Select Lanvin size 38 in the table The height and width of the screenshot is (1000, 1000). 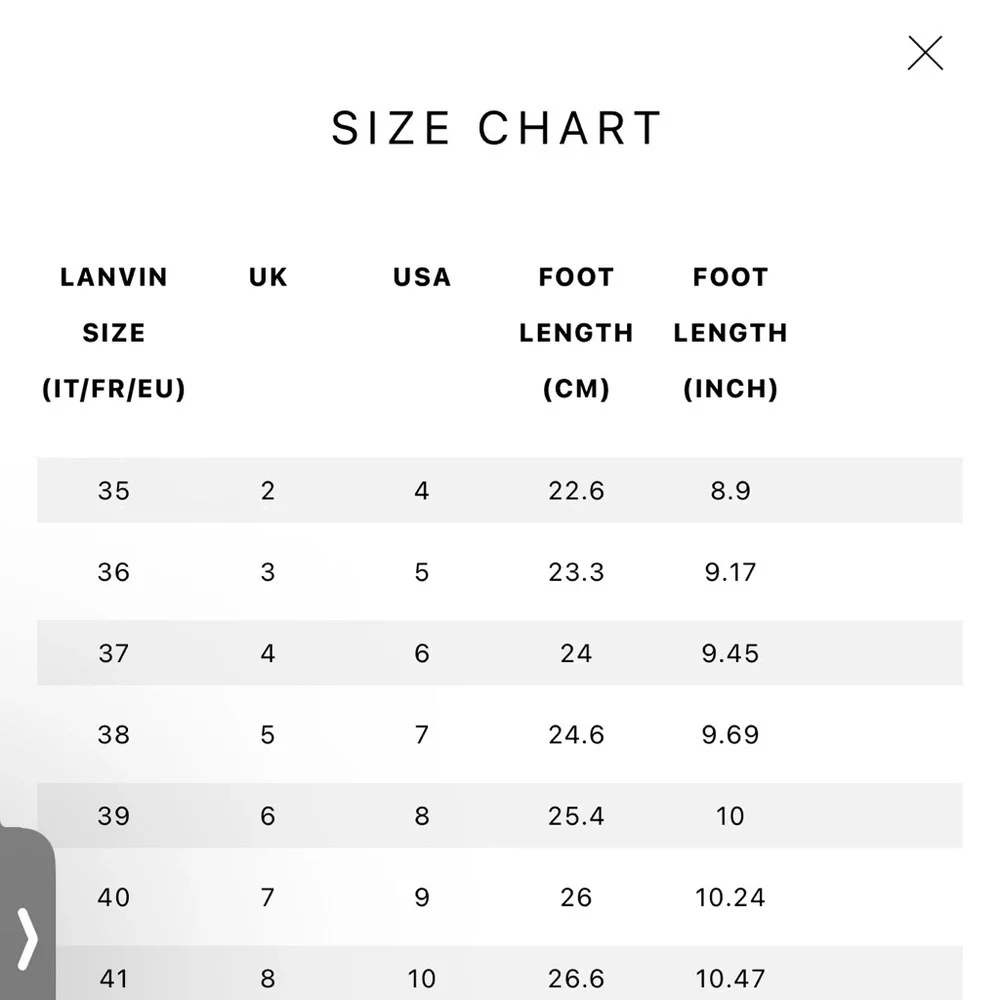114,735
